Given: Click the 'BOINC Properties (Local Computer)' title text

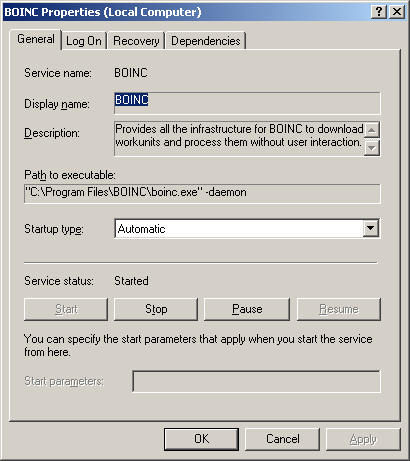Looking at the screenshot, I should click(103, 12).
